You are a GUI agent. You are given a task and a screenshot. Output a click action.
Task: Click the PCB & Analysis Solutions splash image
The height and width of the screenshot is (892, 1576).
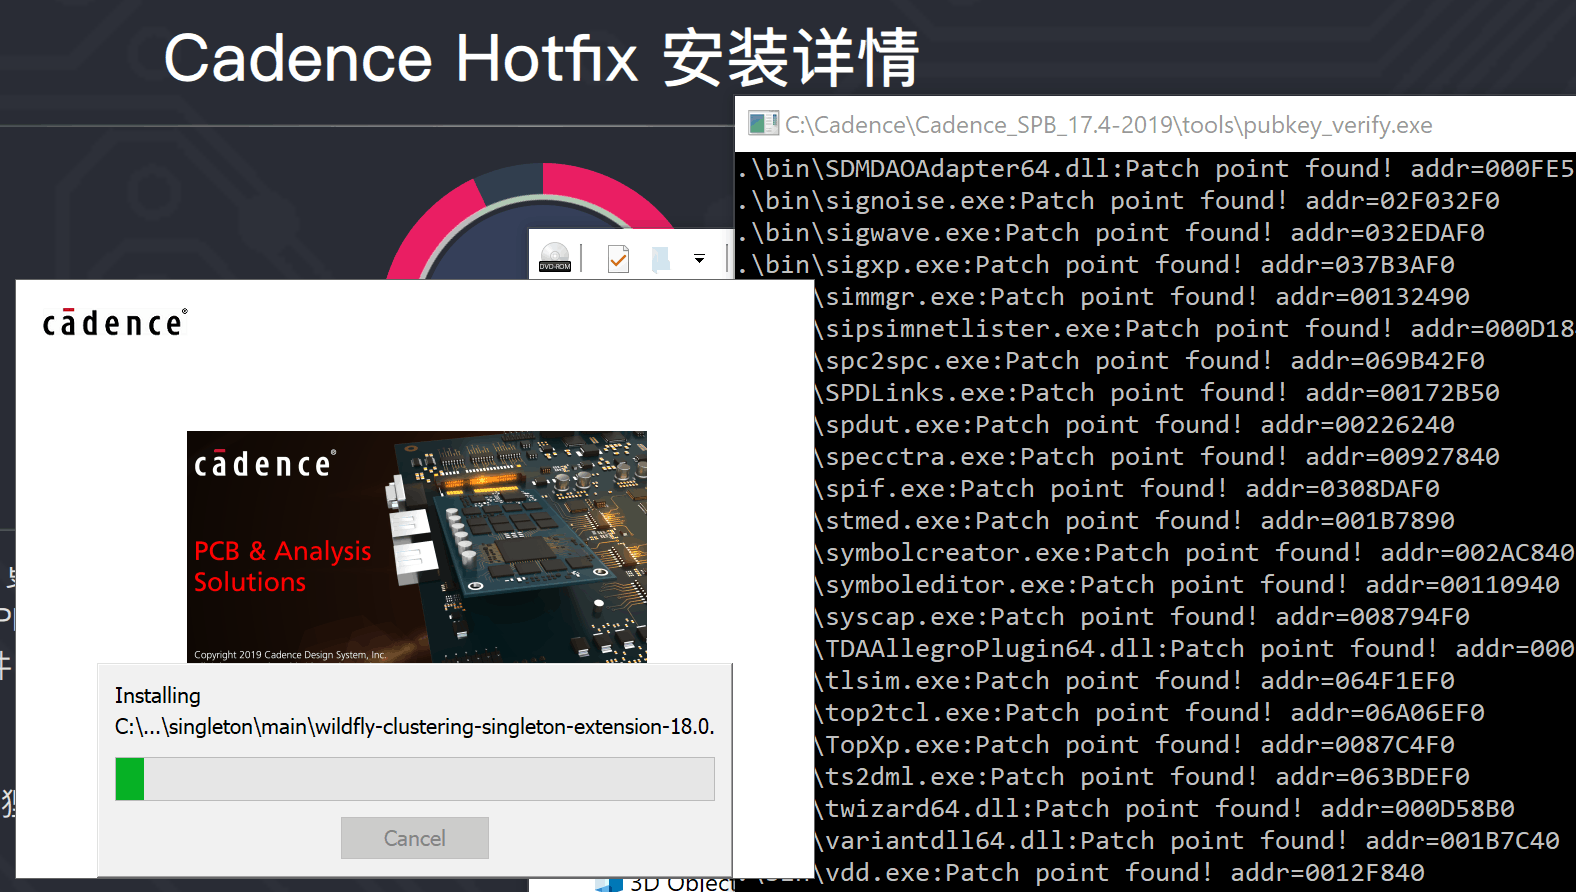(x=417, y=547)
